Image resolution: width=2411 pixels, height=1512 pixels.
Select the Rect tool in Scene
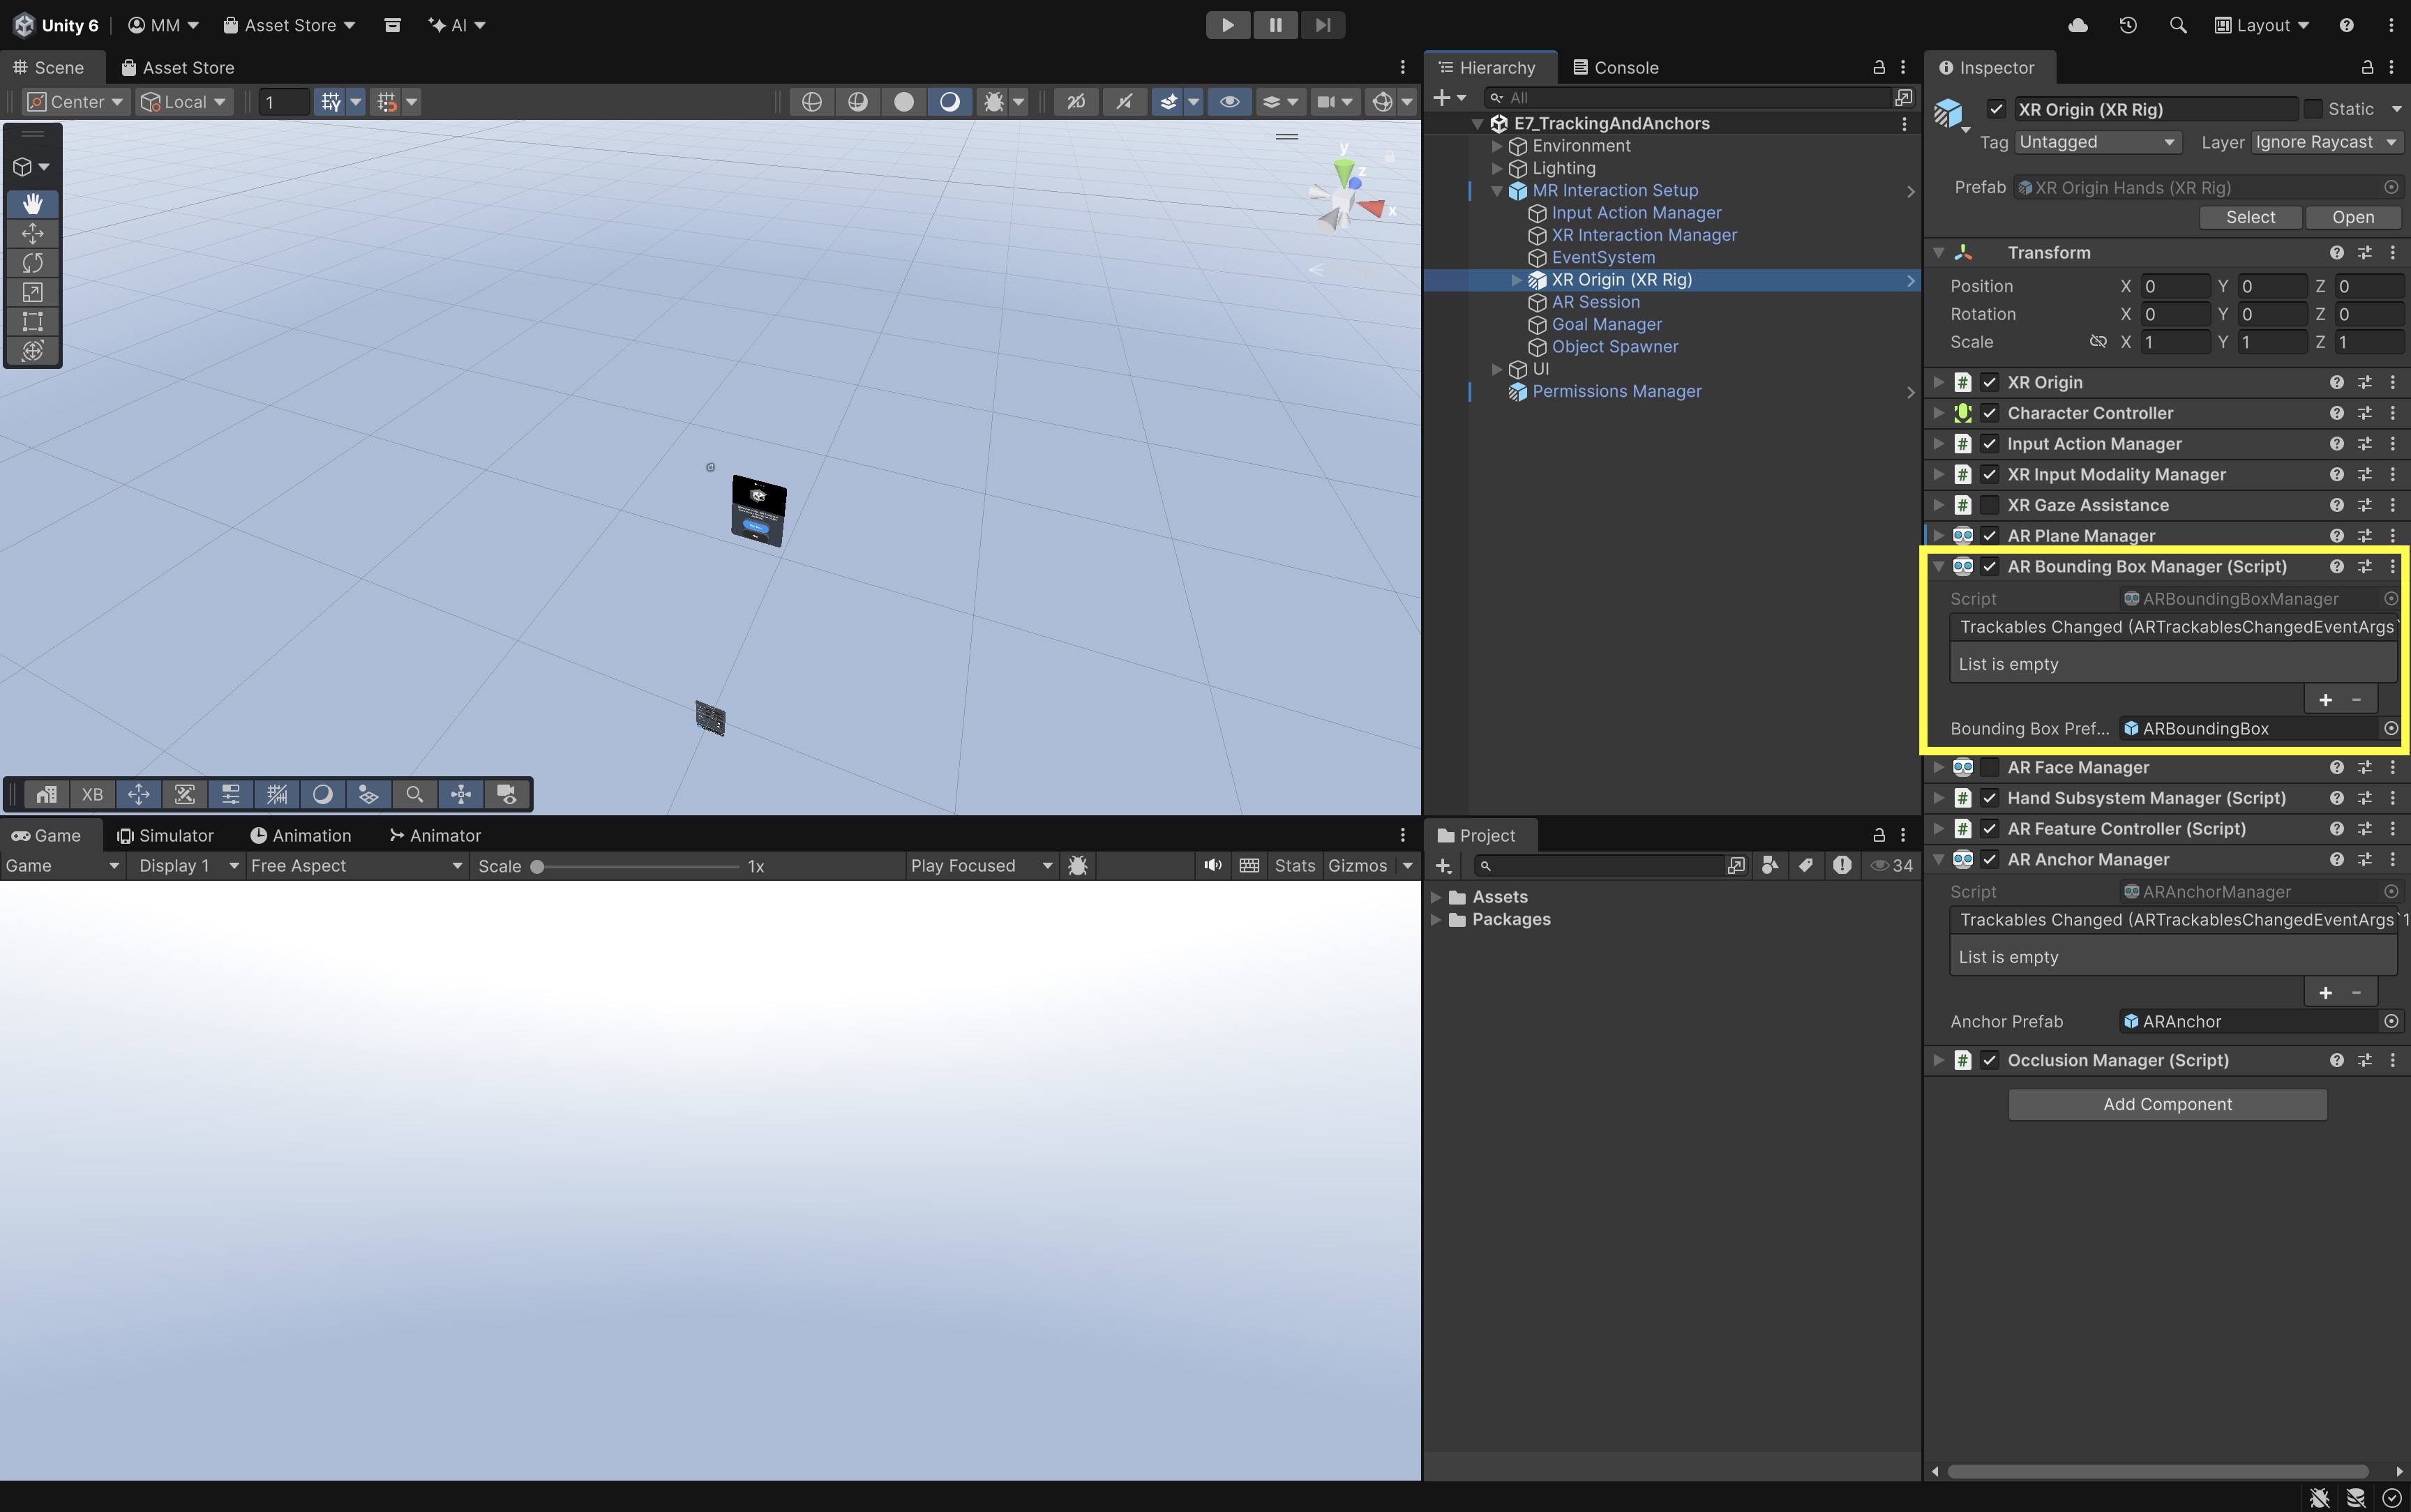click(32, 321)
